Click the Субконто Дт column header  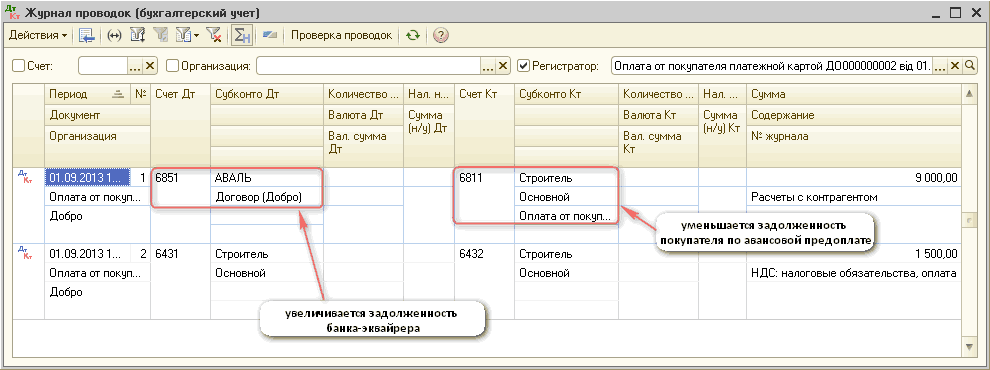[266, 94]
